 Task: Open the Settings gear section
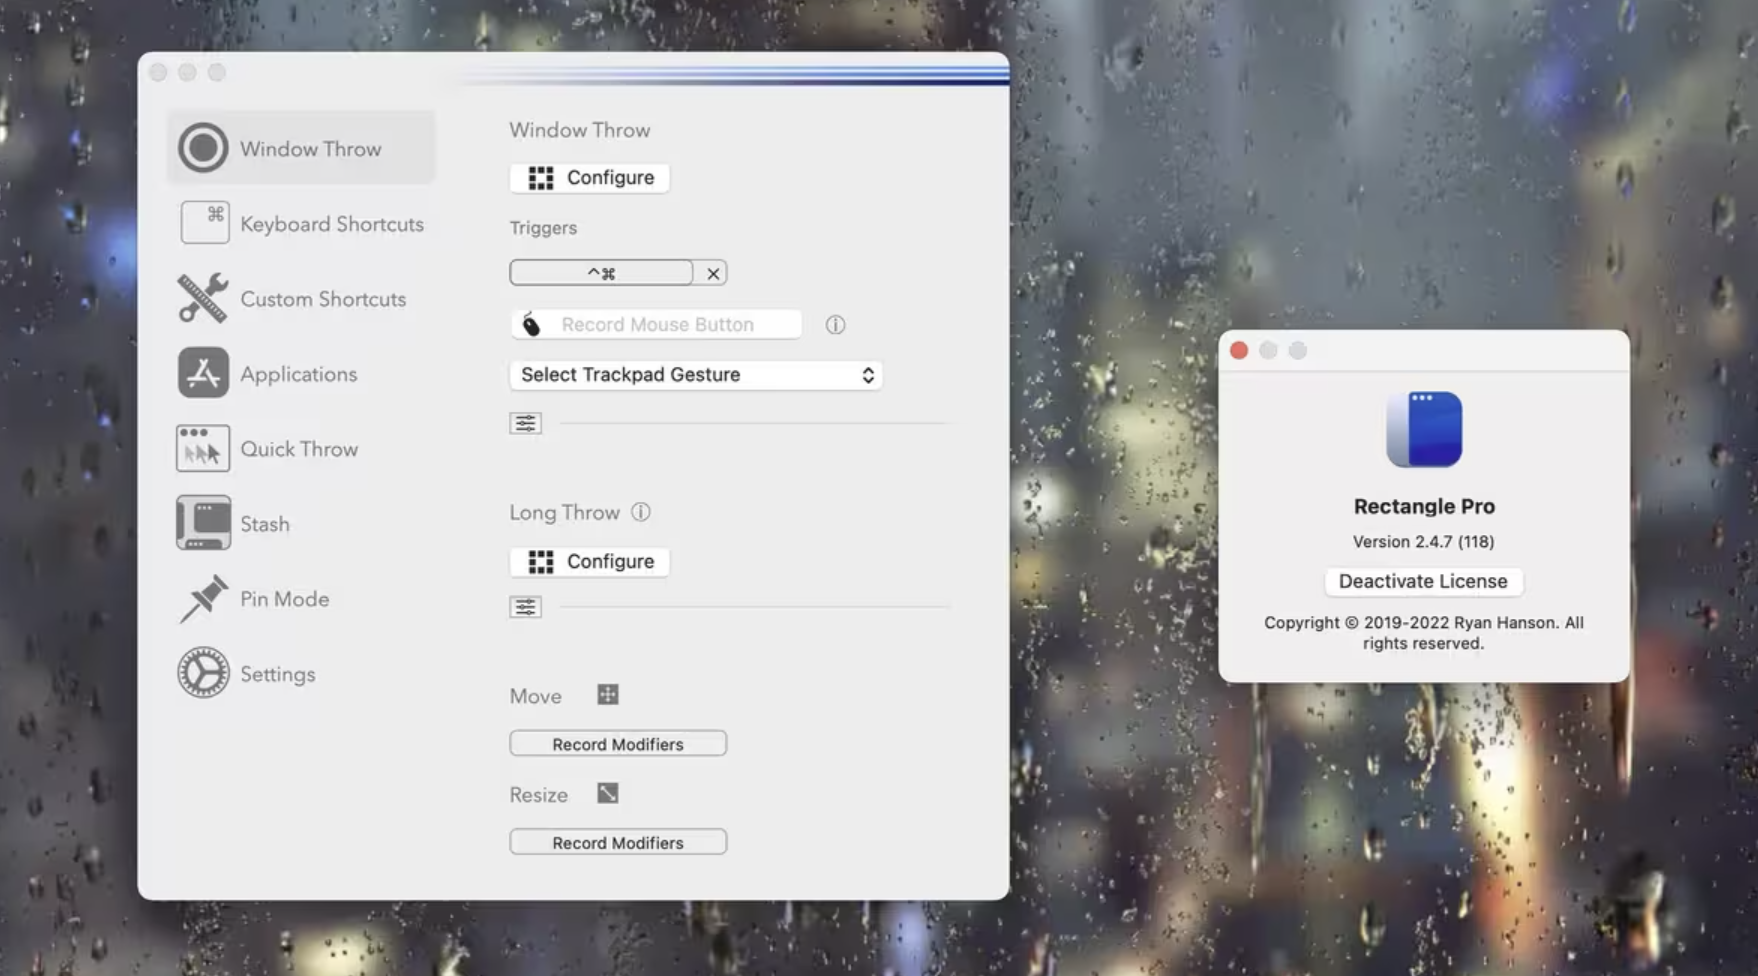277,673
